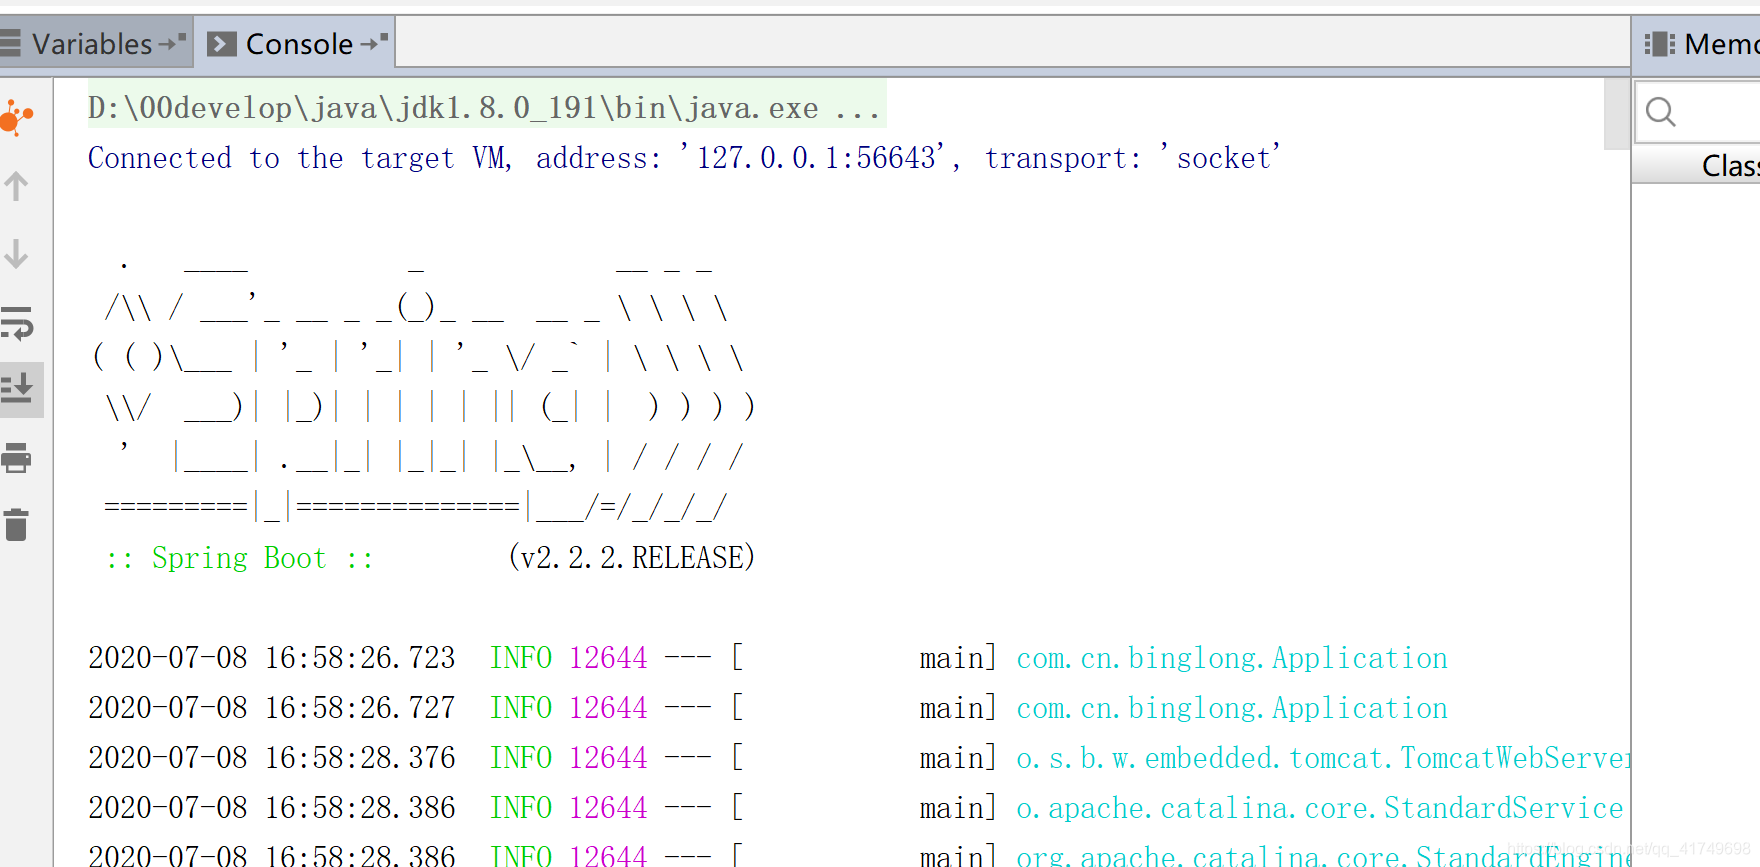Click the search magnifier icon in Memory
The image size is (1760, 867).
coord(1661,112)
